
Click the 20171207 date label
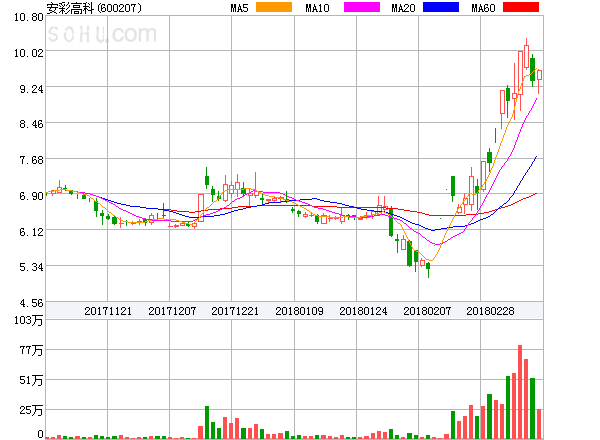click(x=172, y=311)
